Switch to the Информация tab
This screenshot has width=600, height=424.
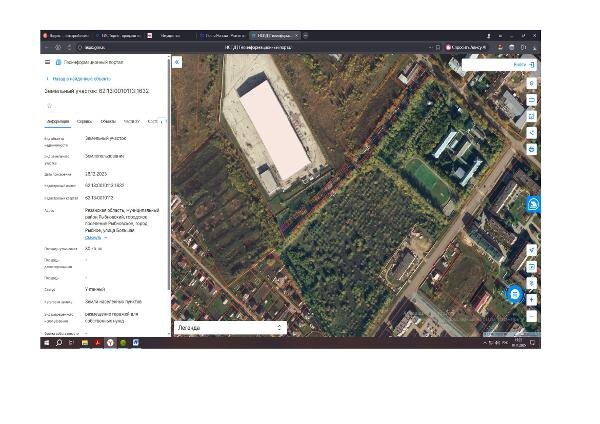coord(57,121)
